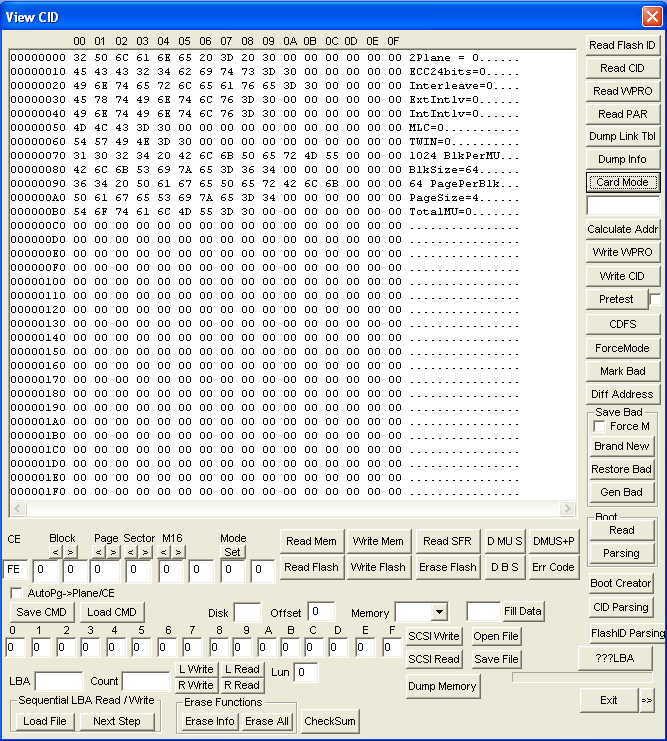Focus the LBA input field
This screenshot has height=741, width=667.
click(59, 681)
